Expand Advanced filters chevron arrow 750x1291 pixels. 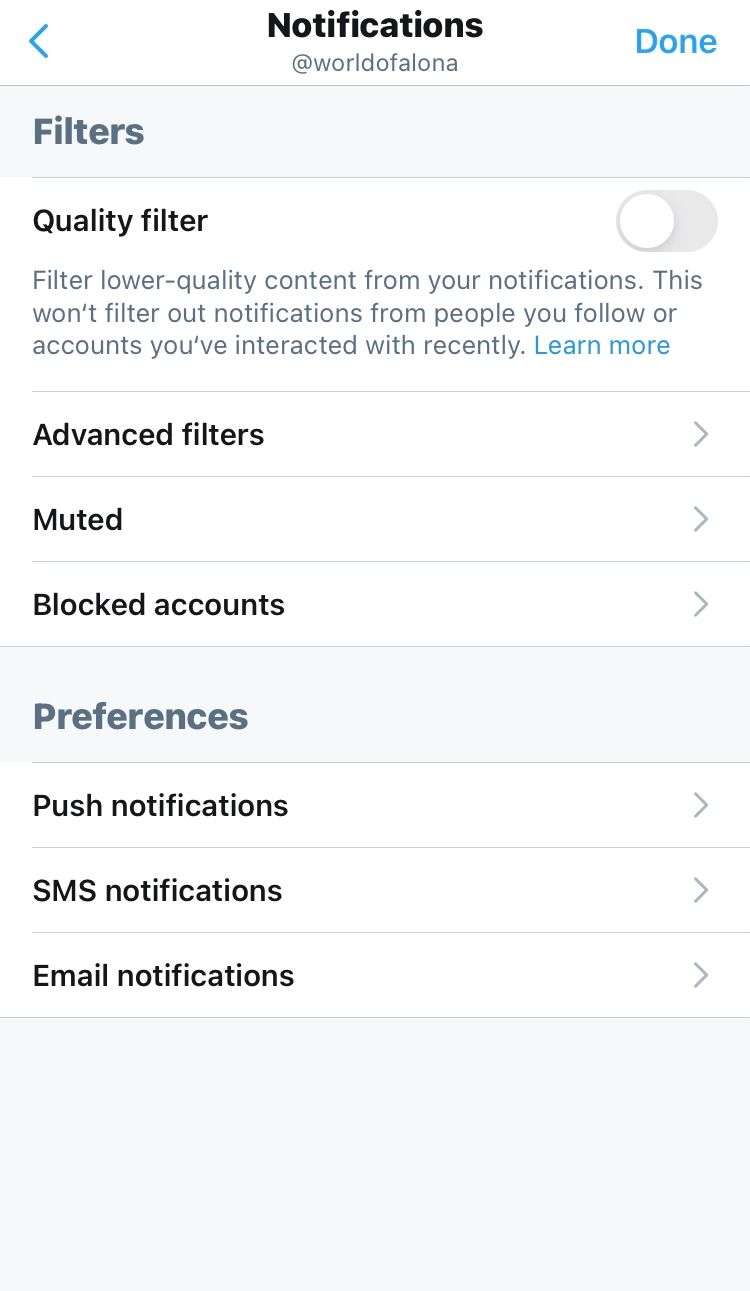[701, 434]
